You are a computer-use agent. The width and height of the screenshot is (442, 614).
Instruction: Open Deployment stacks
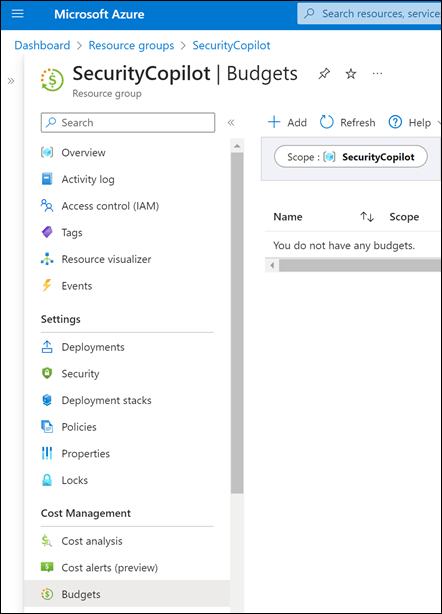(106, 401)
